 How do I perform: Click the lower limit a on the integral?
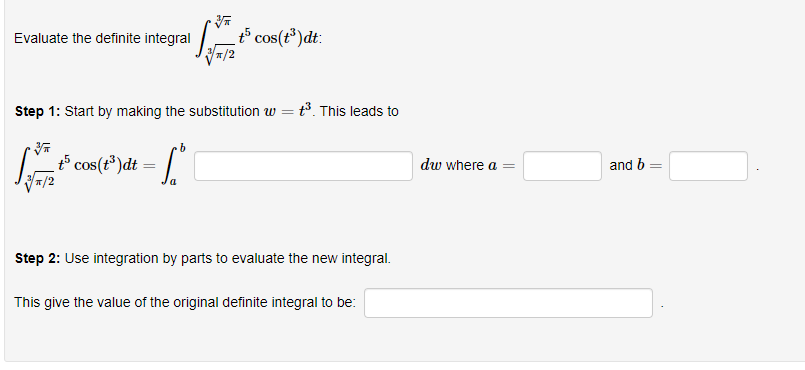[x=173, y=183]
